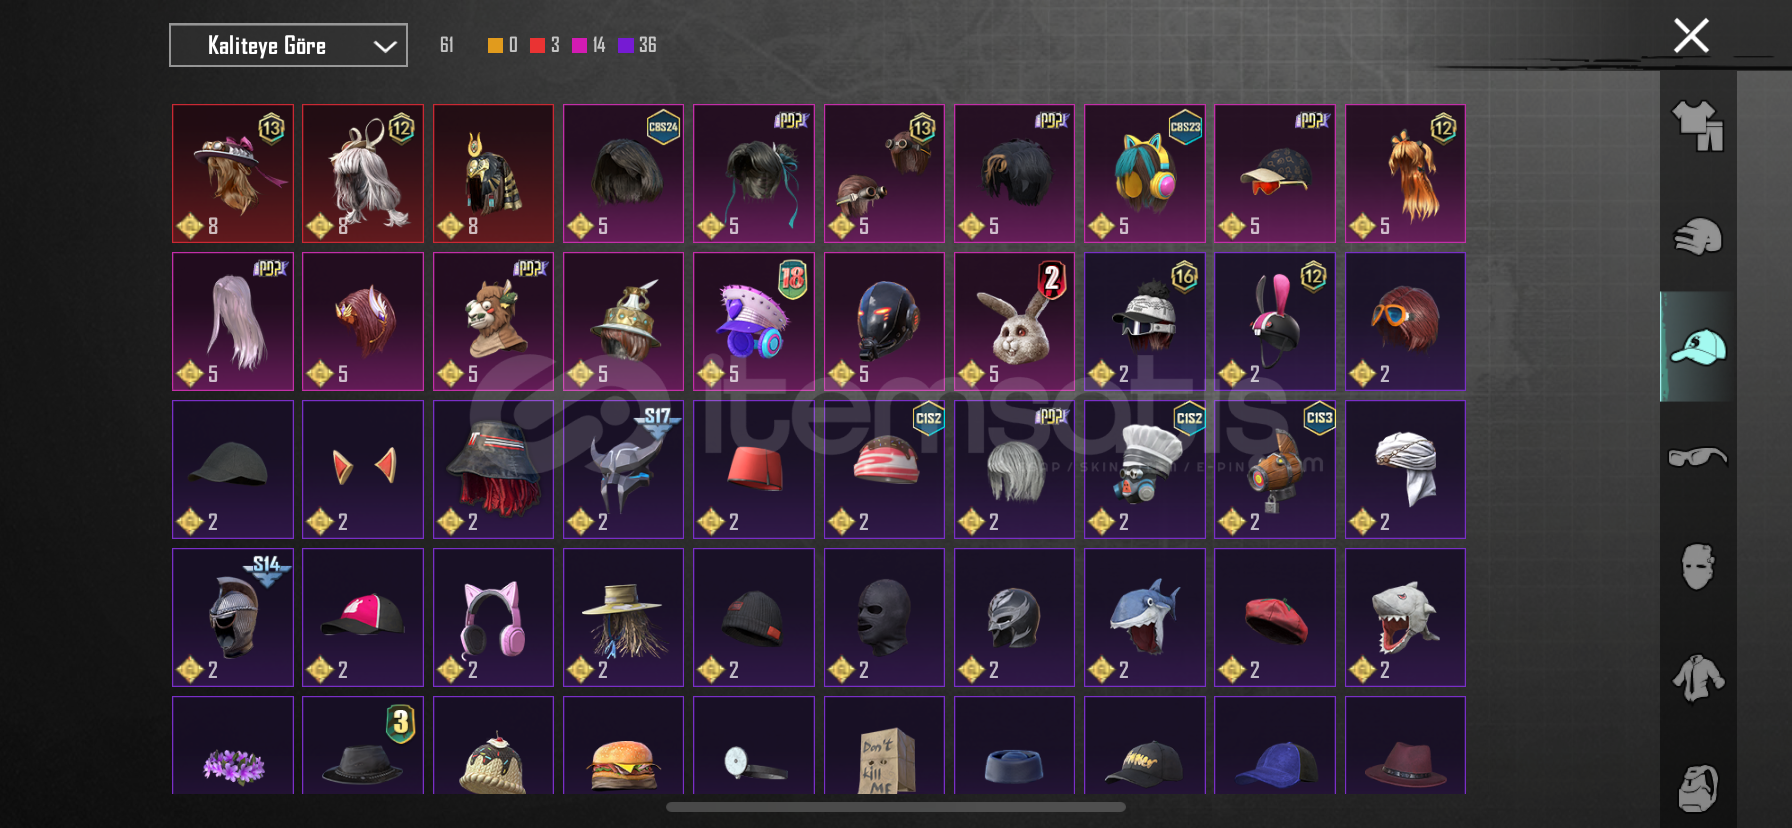Open the backpack category icon
The image size is (1792, 828).
tap(1698, 788)
